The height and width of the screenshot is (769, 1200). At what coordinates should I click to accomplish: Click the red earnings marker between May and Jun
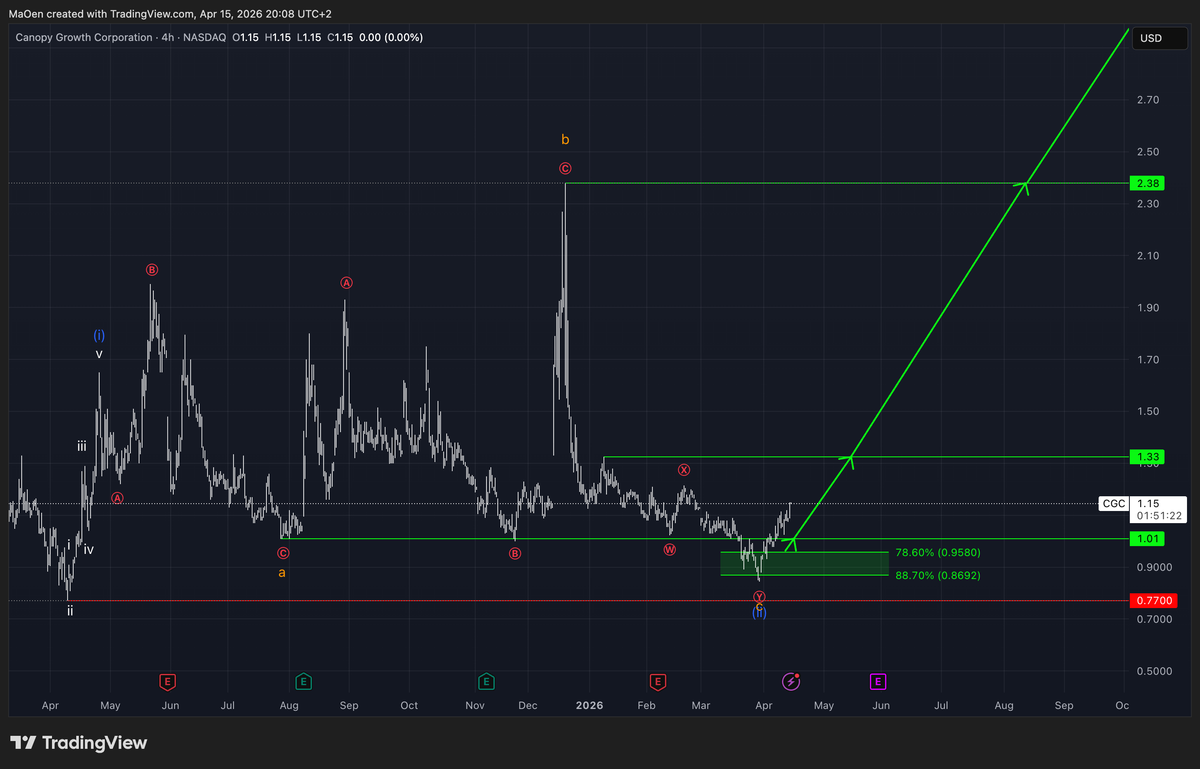tap(168, 681)
